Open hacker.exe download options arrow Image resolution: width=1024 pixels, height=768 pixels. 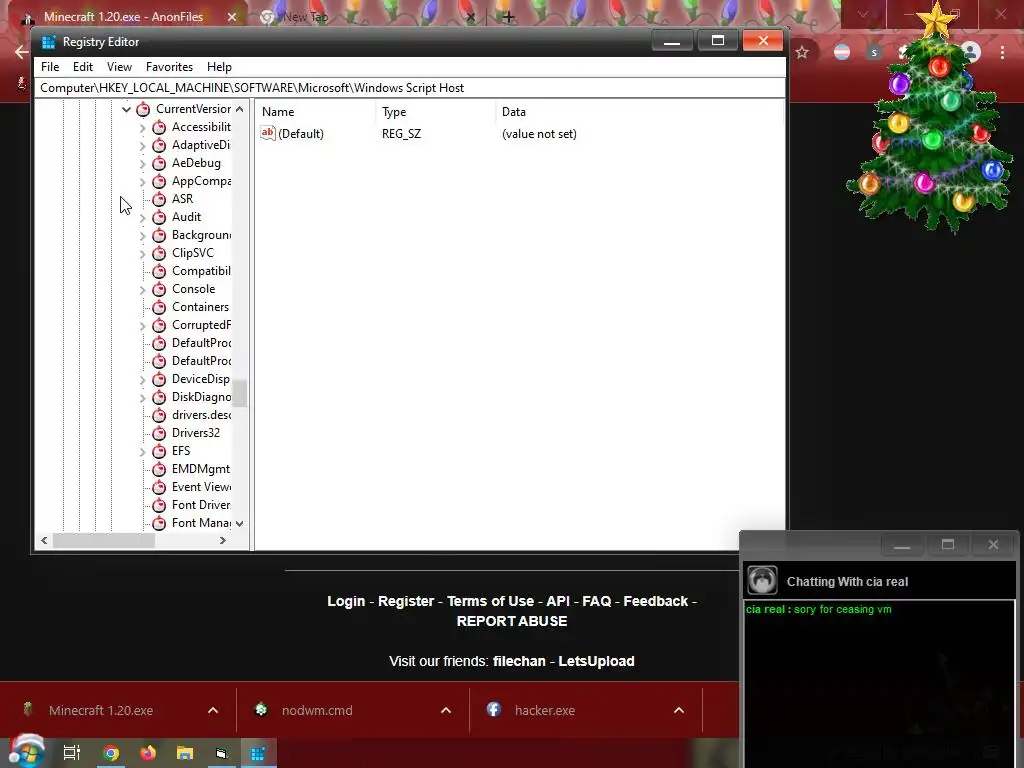679,710
